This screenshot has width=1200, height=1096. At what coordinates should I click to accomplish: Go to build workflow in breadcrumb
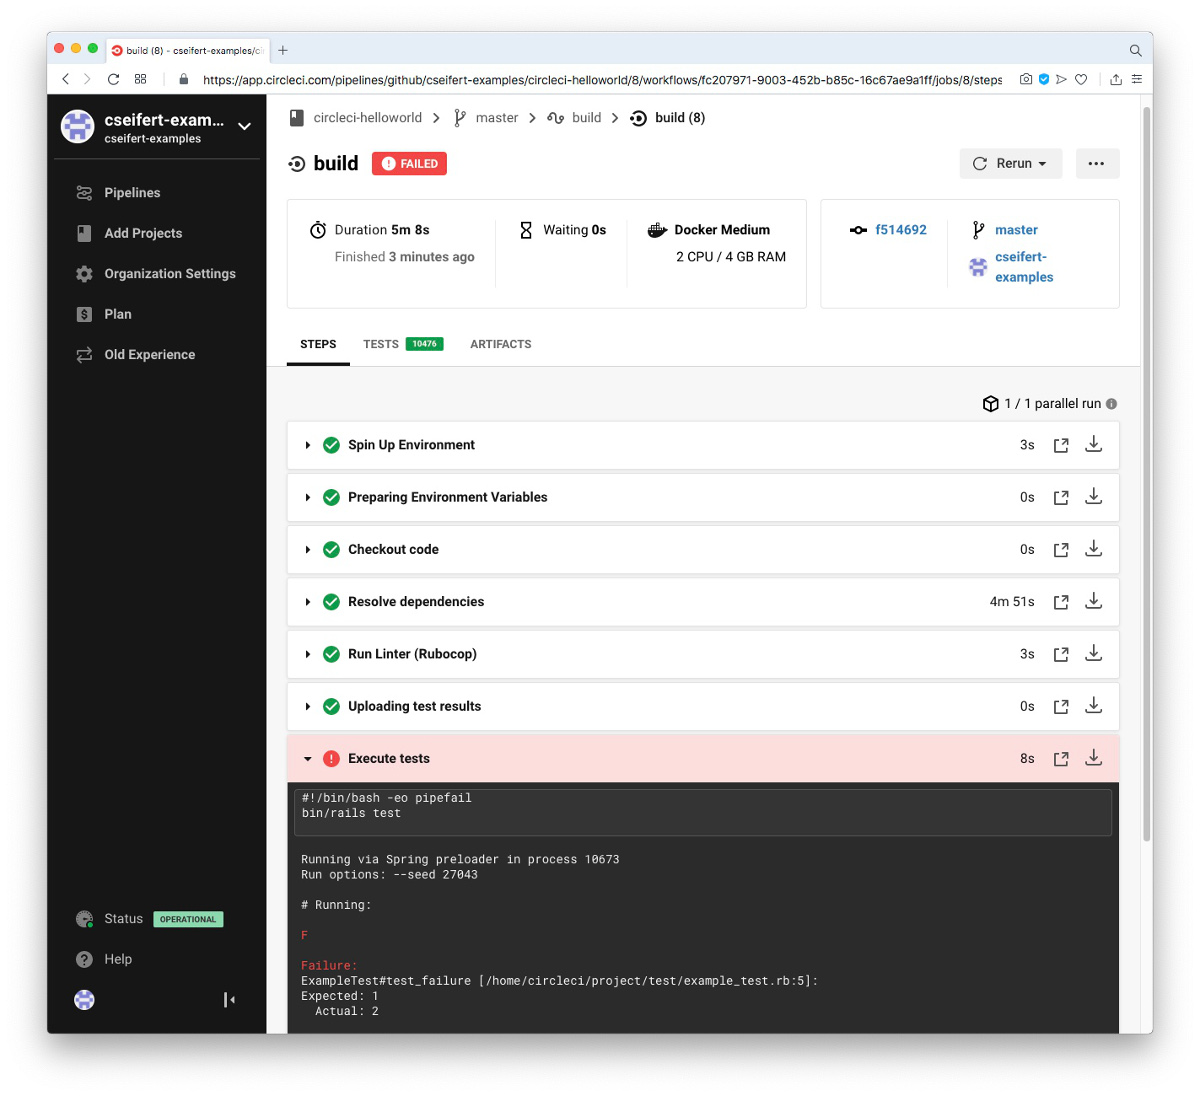587,118
